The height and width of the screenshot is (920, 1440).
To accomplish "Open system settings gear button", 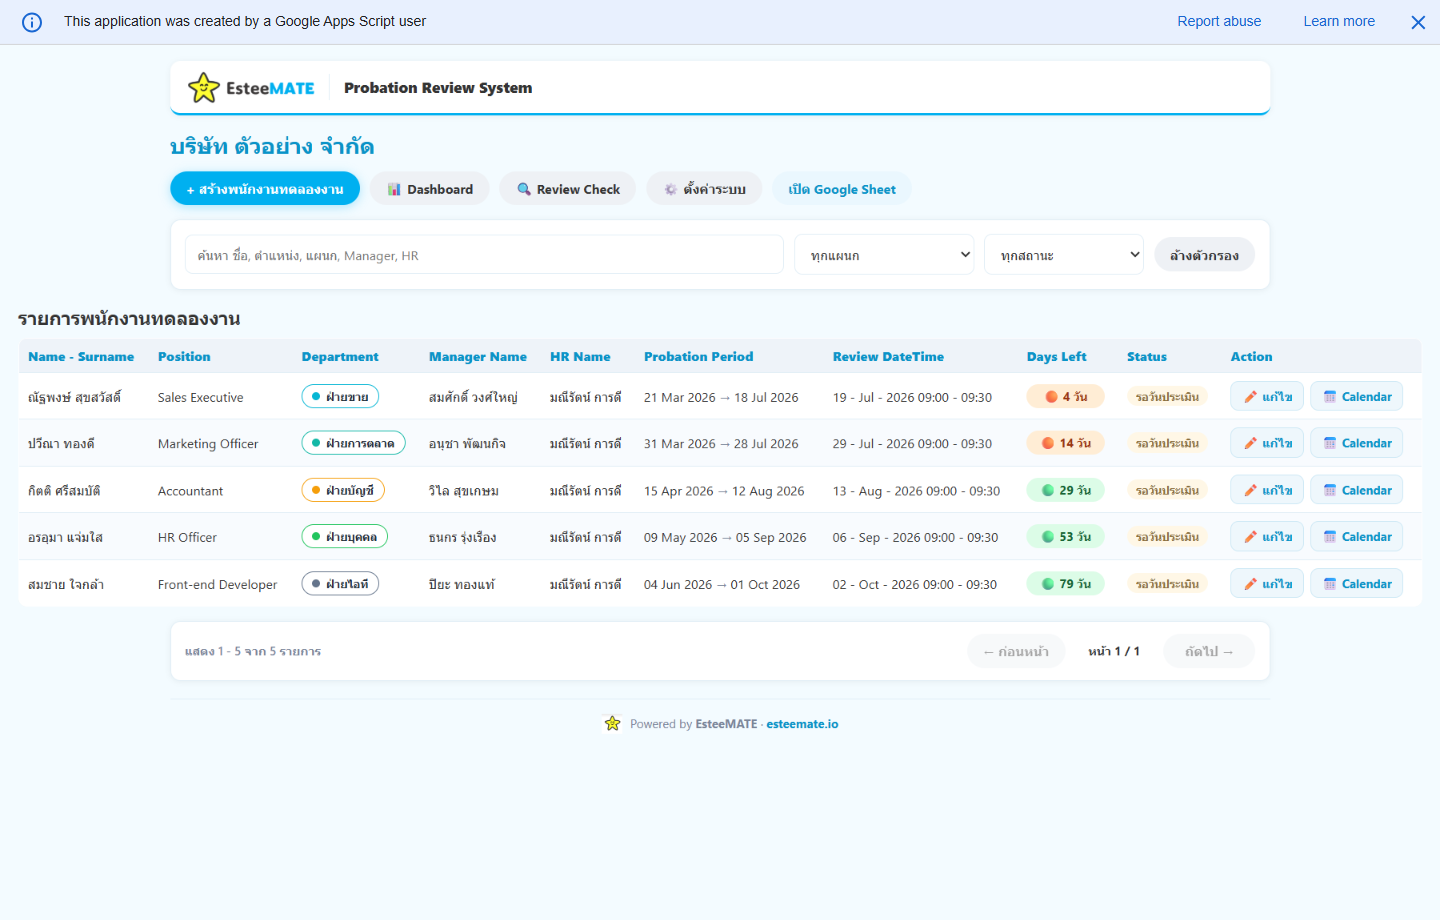I will pos(704,189).
